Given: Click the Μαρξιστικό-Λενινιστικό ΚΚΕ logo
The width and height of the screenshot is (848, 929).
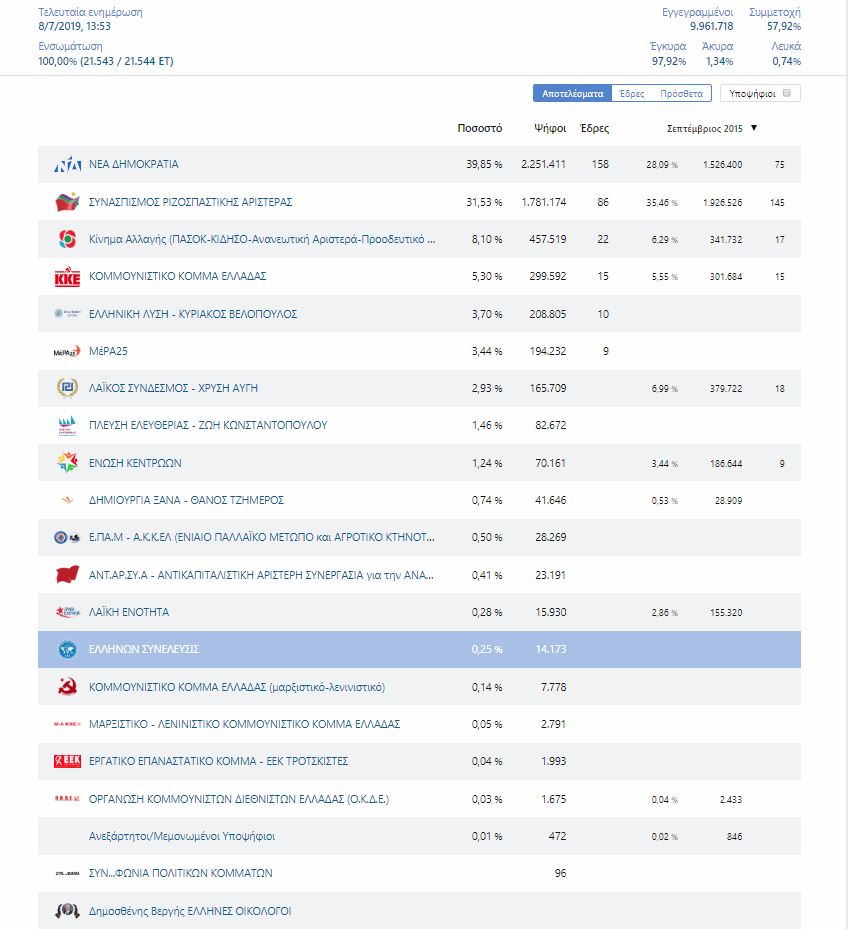Looking at the screenshot, I should pos(67,724).
